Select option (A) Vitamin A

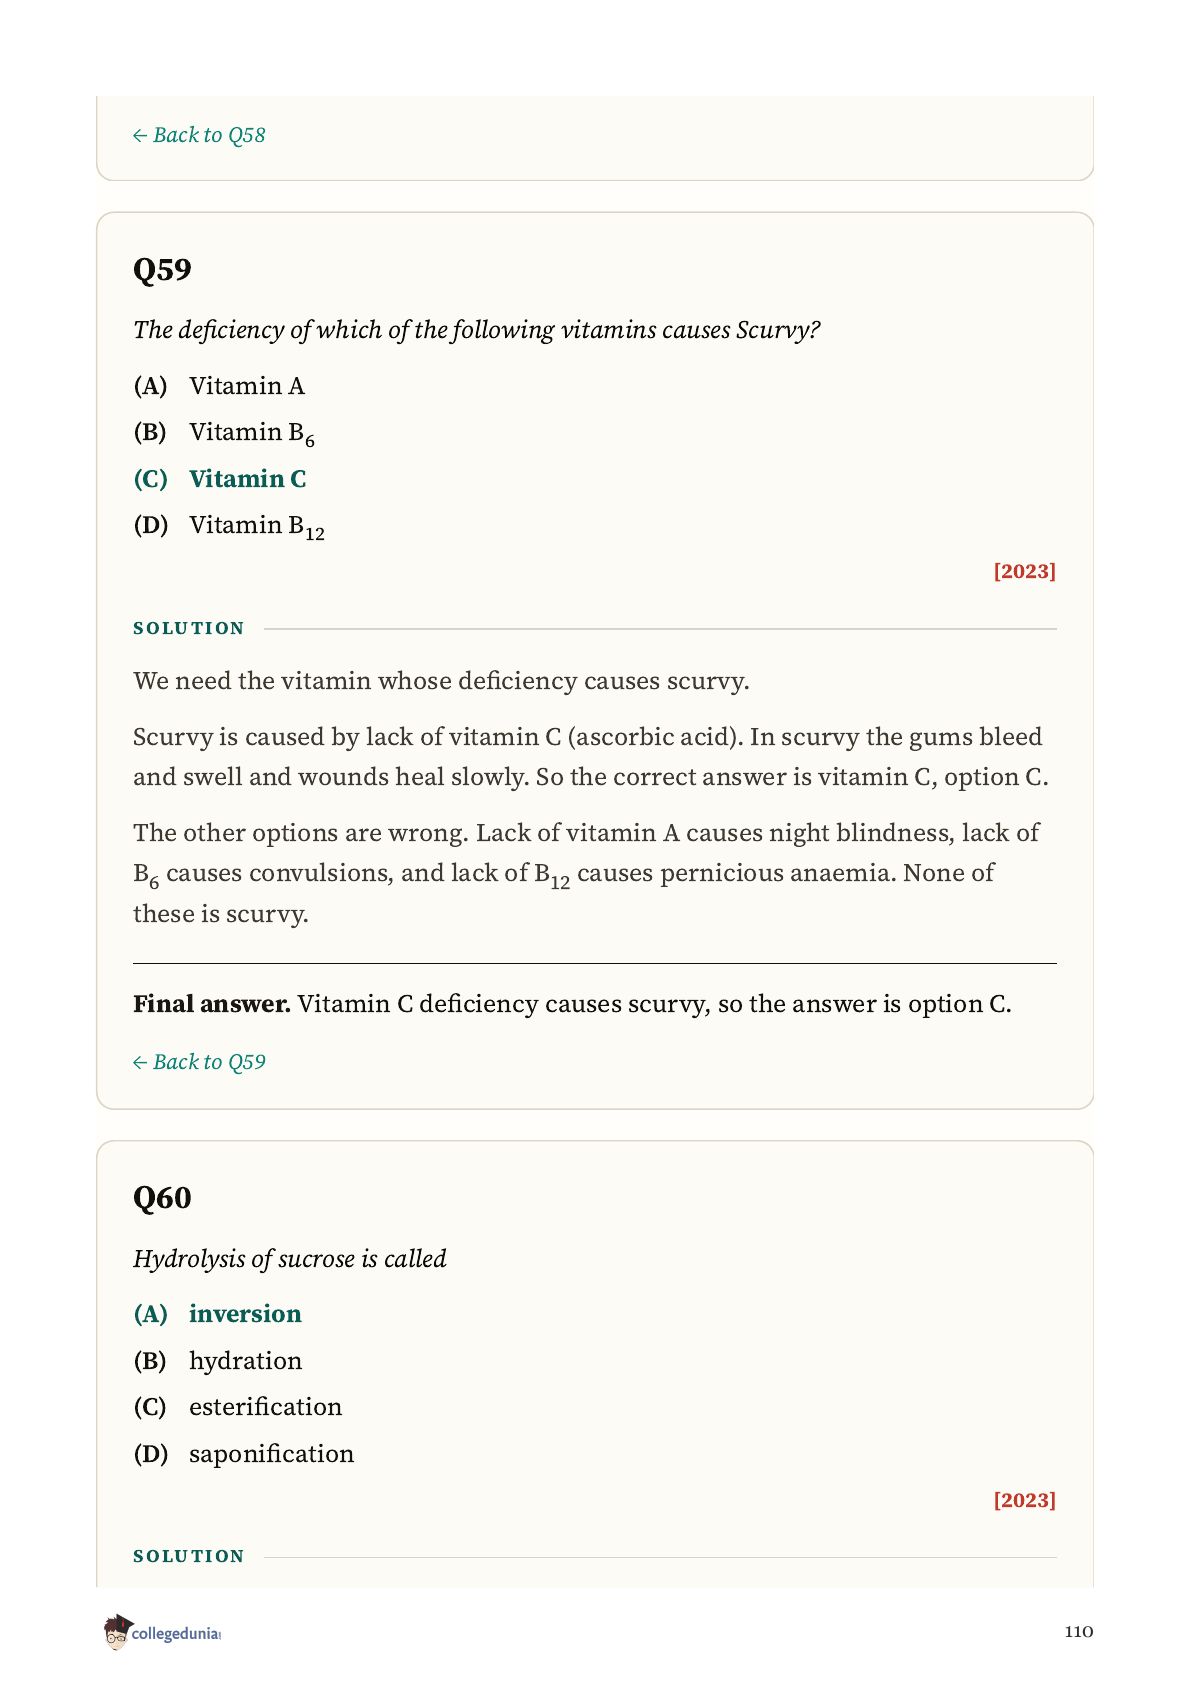(219, 386)
